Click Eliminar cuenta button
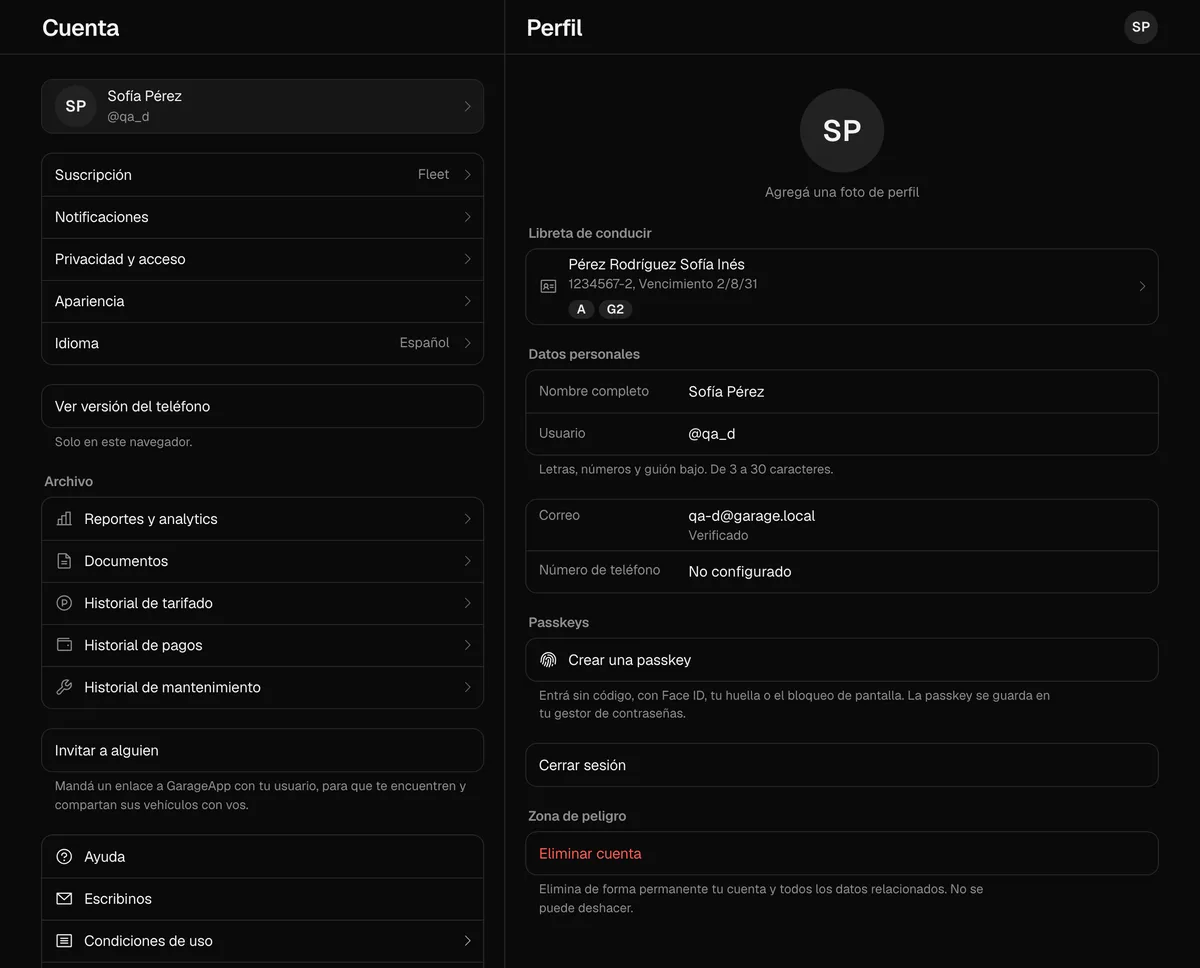Viewport: 1200px width, 968px height. (842, 854)
